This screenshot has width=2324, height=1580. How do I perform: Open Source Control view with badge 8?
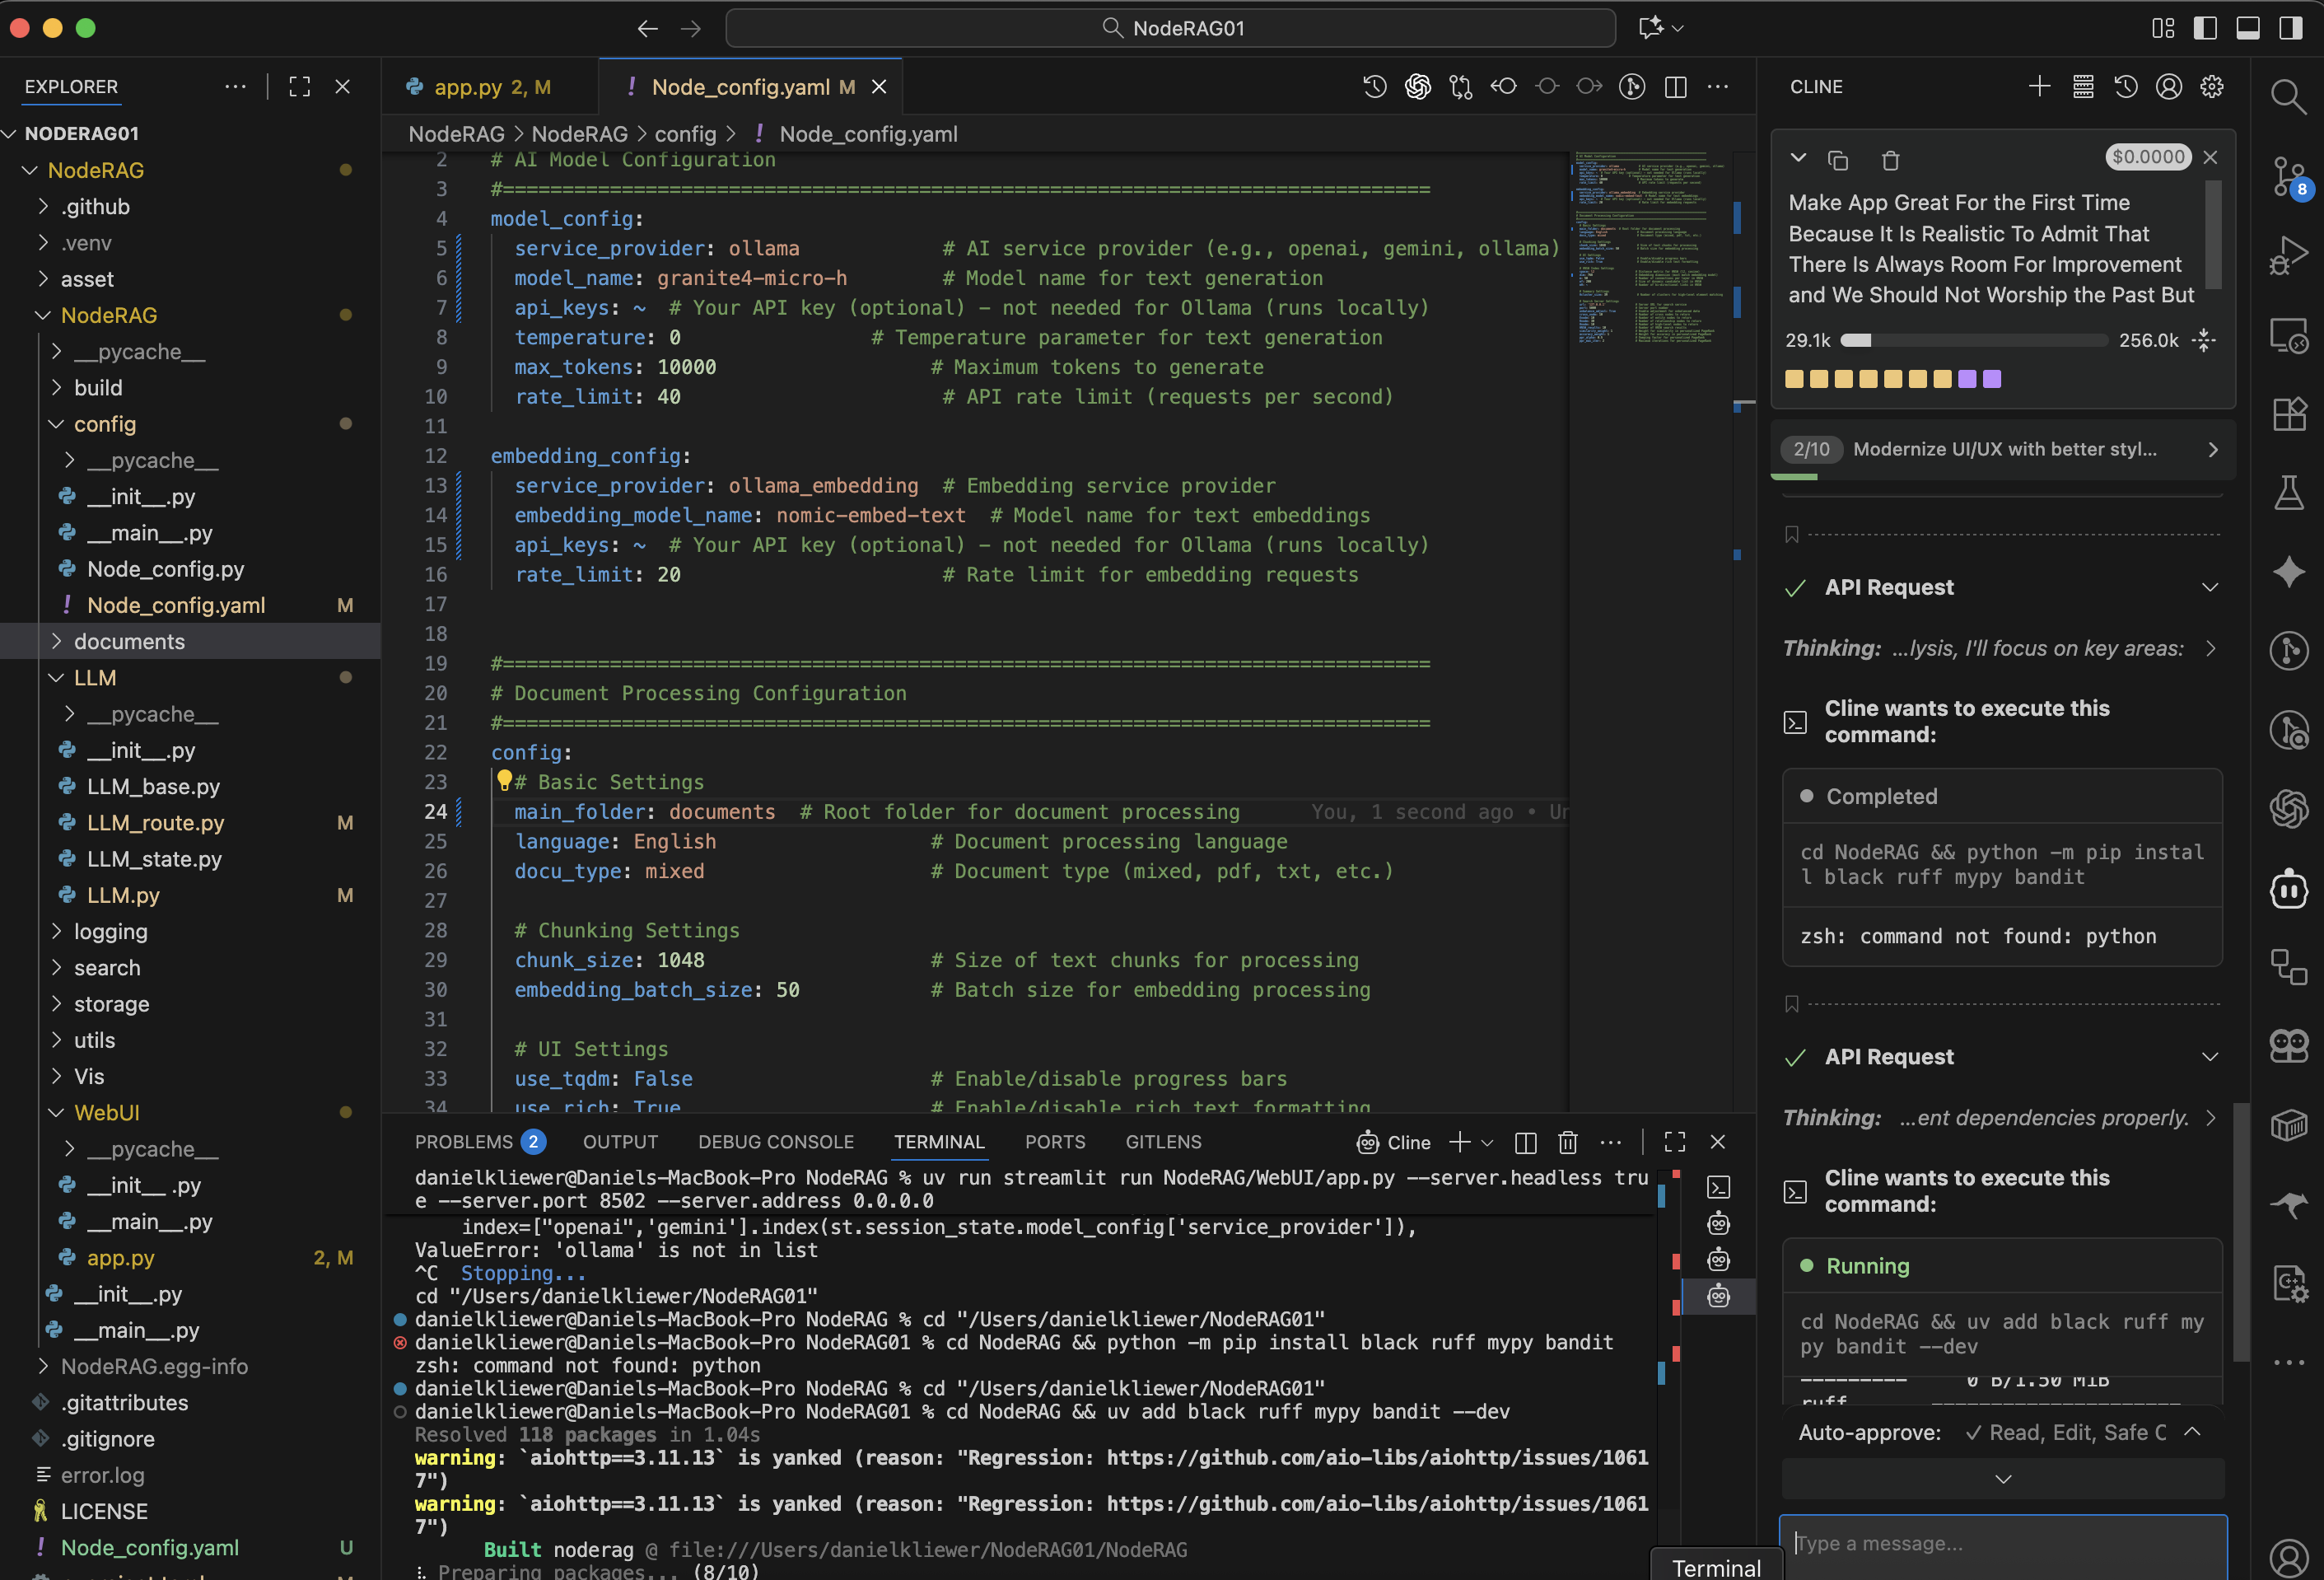[2288, 176]
